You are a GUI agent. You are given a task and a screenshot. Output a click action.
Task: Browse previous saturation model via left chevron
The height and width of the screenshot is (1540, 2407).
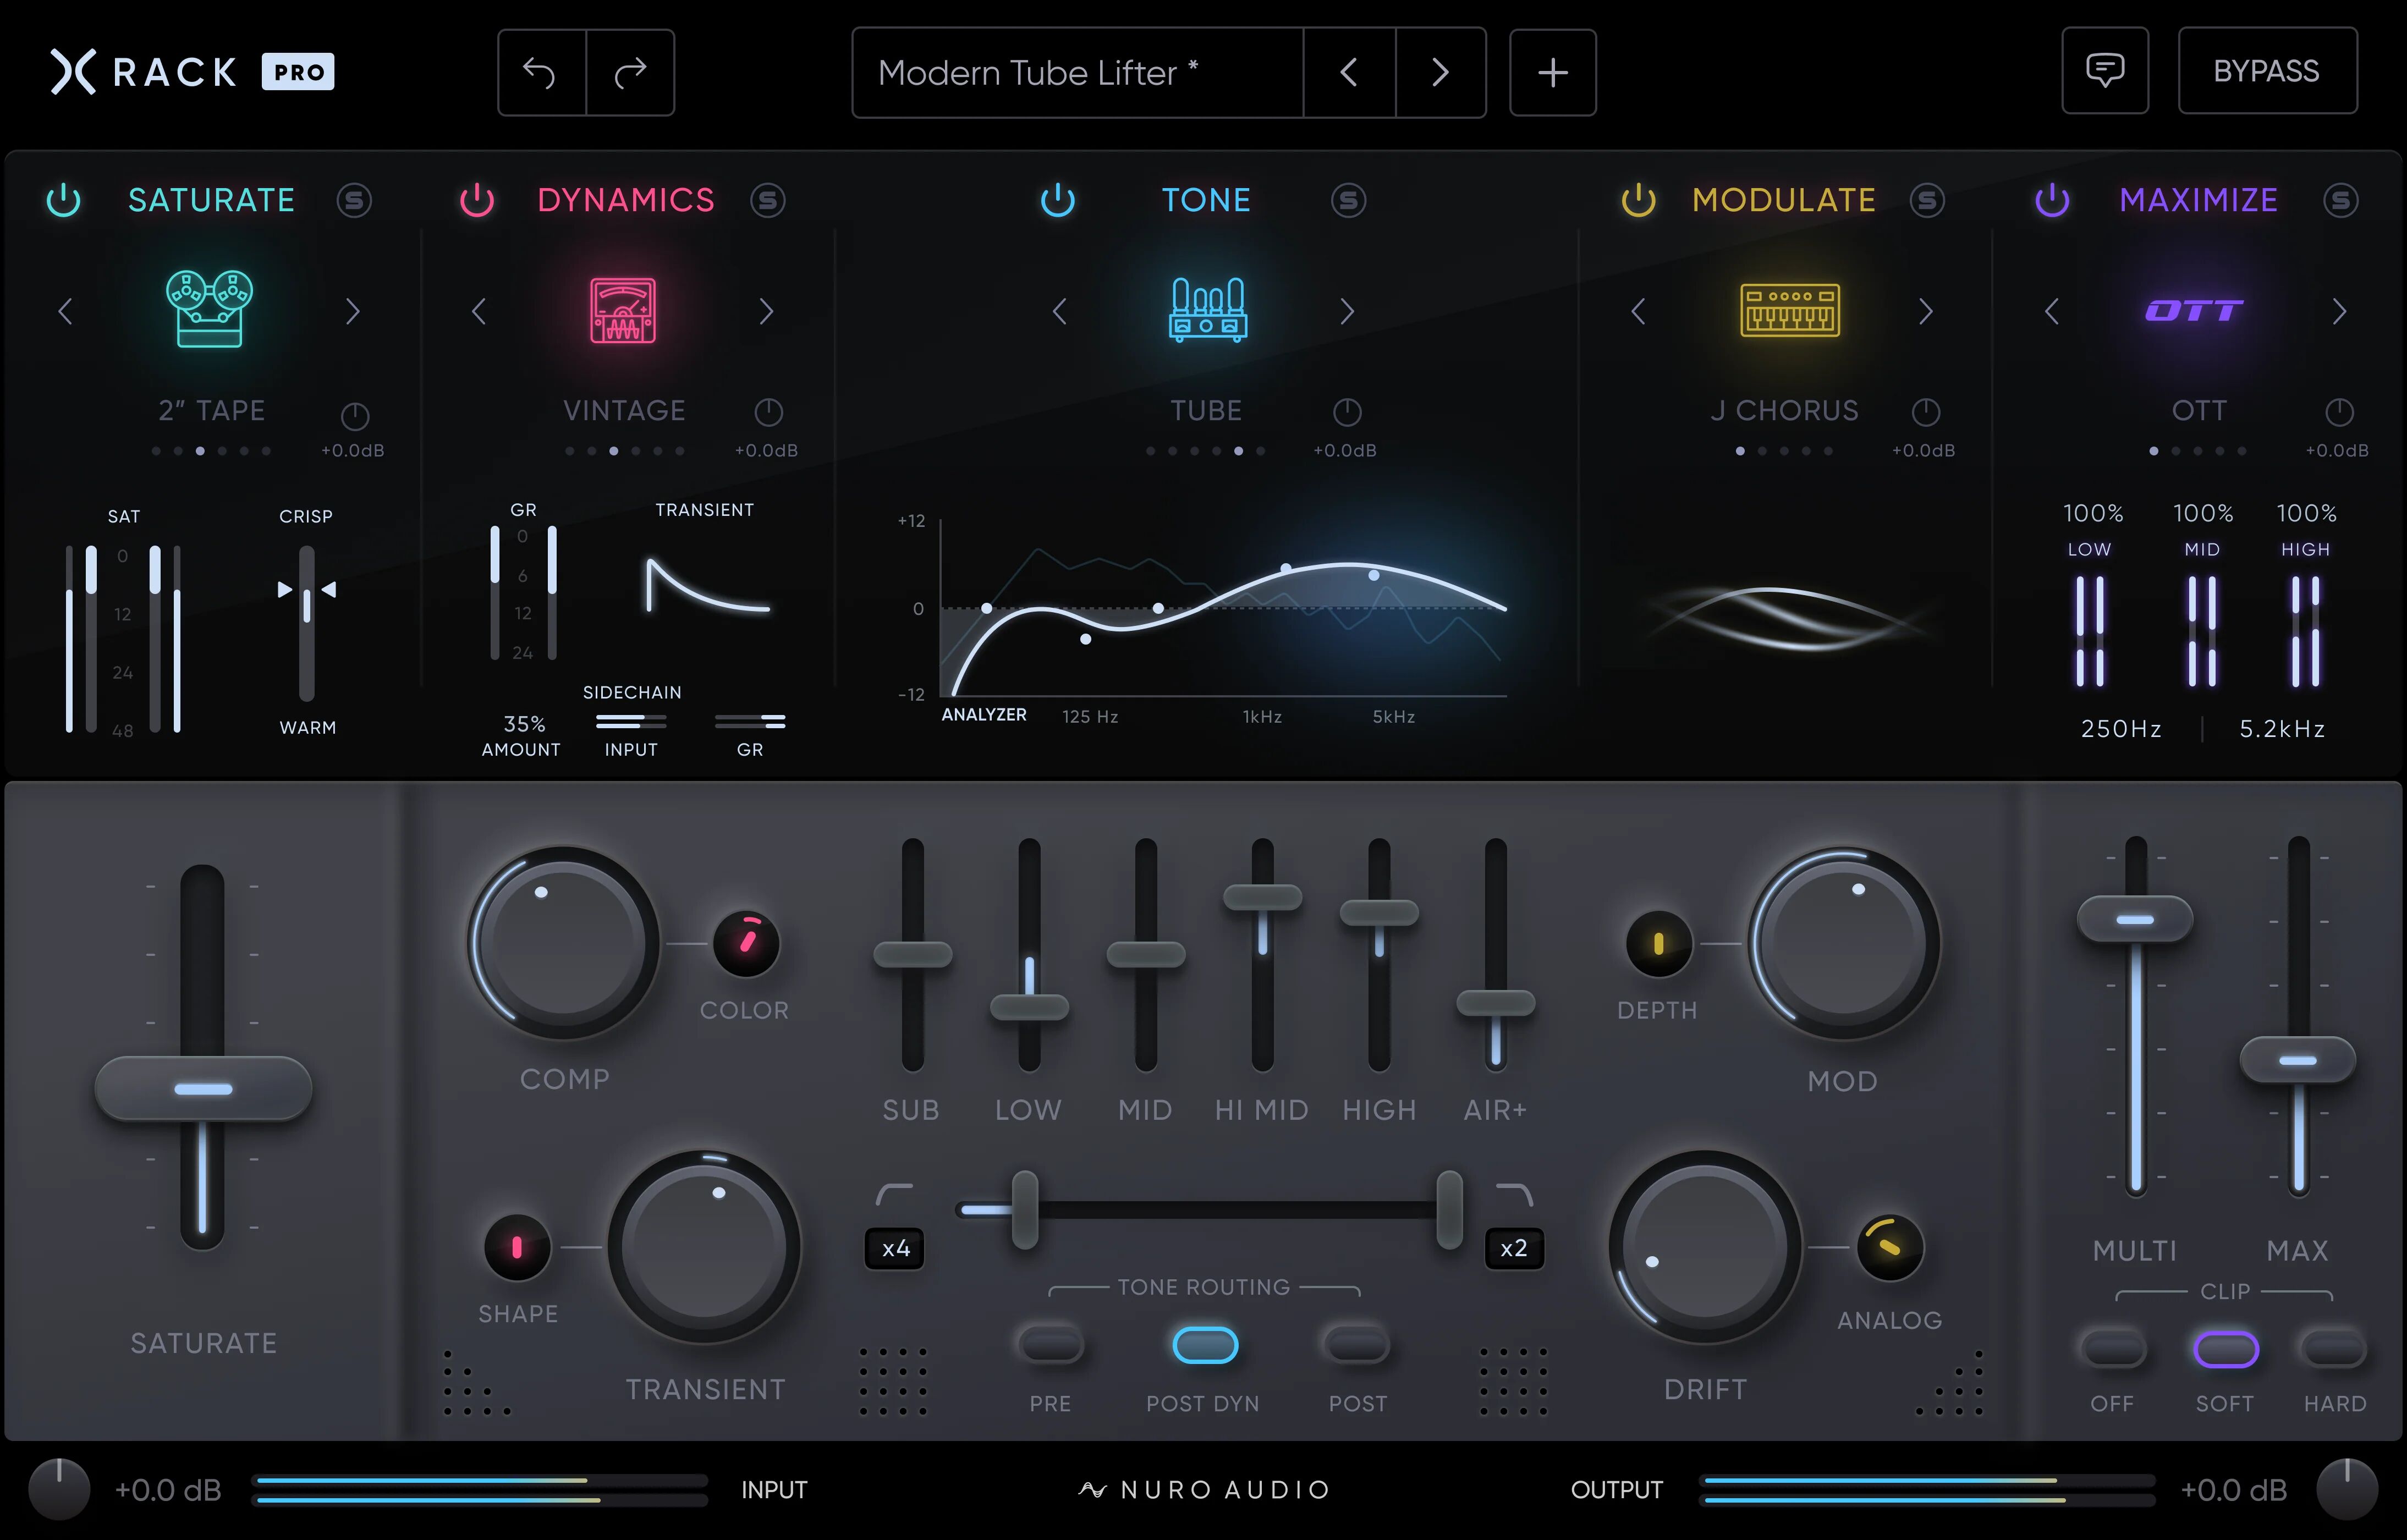(66, 311)
